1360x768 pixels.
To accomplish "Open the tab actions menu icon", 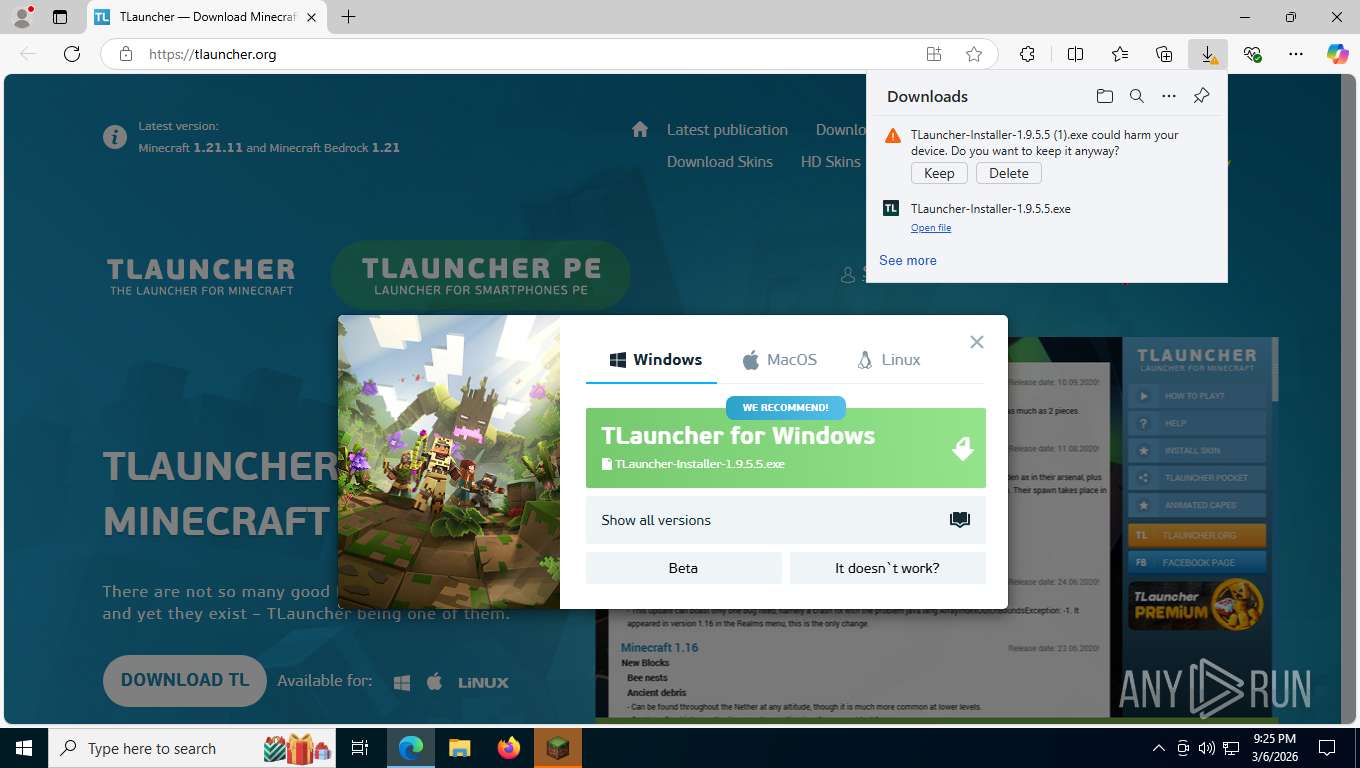I will [x=60, y=17].
